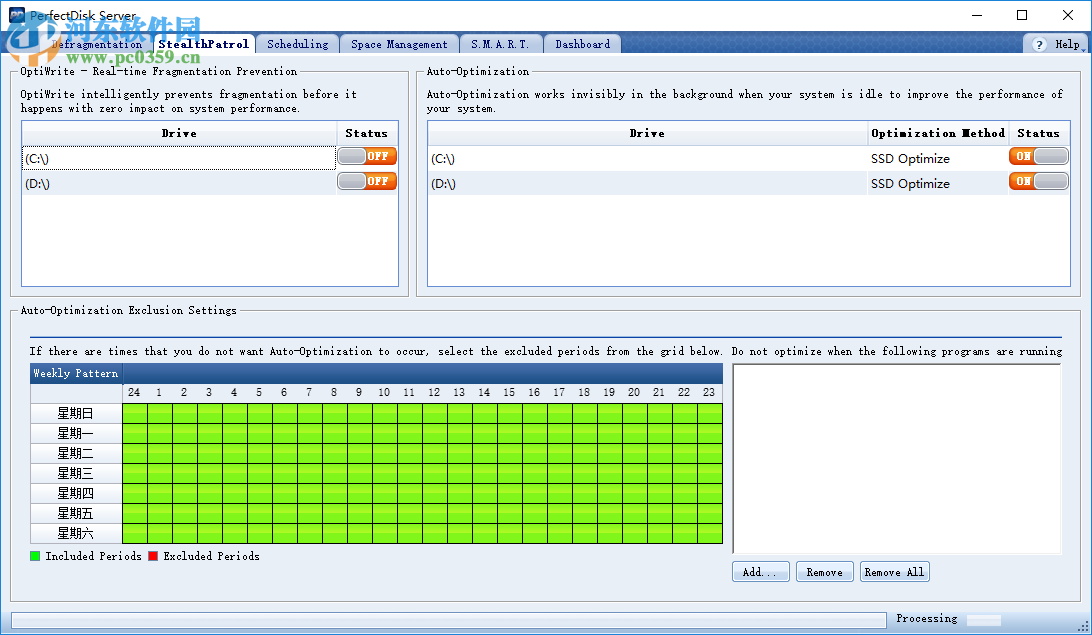Turn on OptiWrite for drive (D:\)
The width and height of the screenshot is (1092, 635).
(366, 181)
